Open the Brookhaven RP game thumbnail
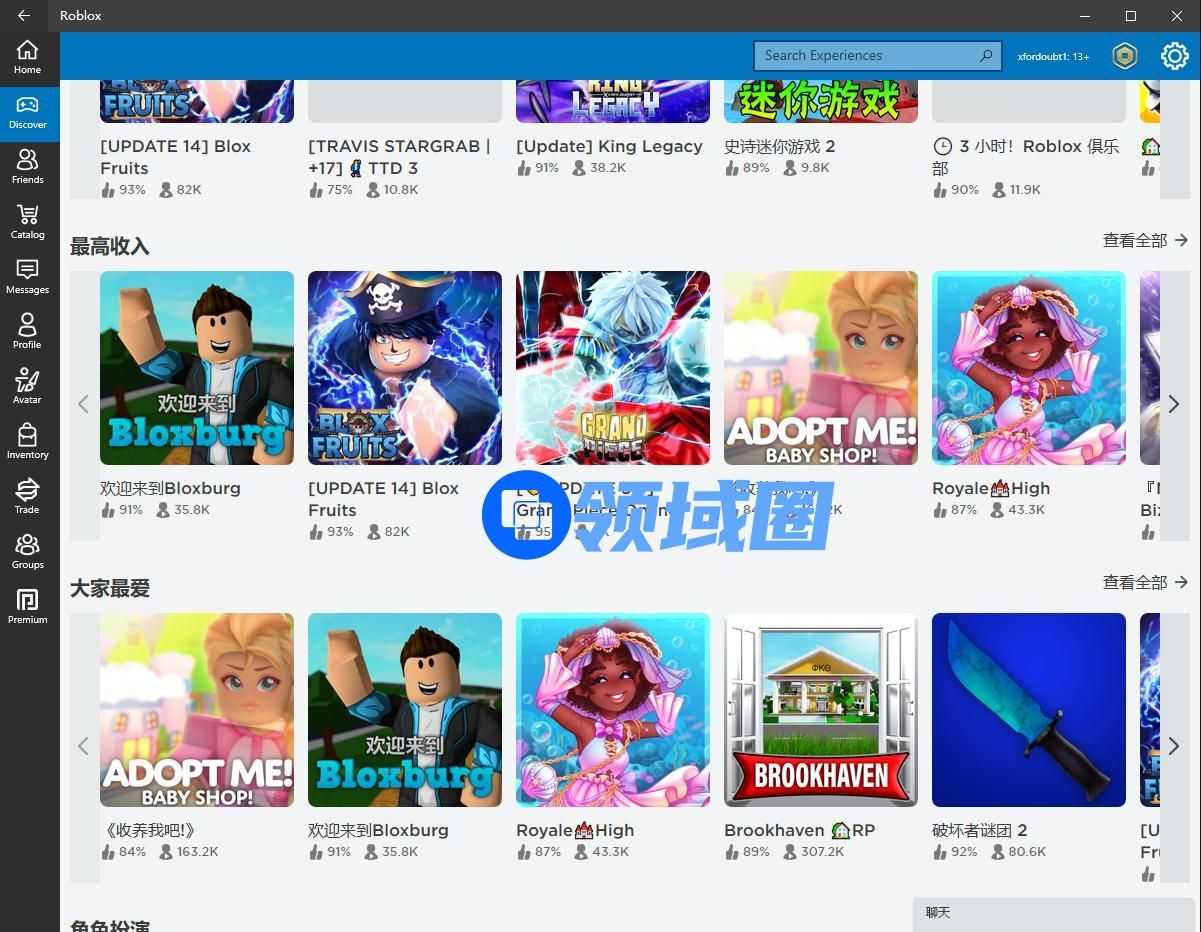The width and height of the screenshot is (1201, 932). pos(820,710)
